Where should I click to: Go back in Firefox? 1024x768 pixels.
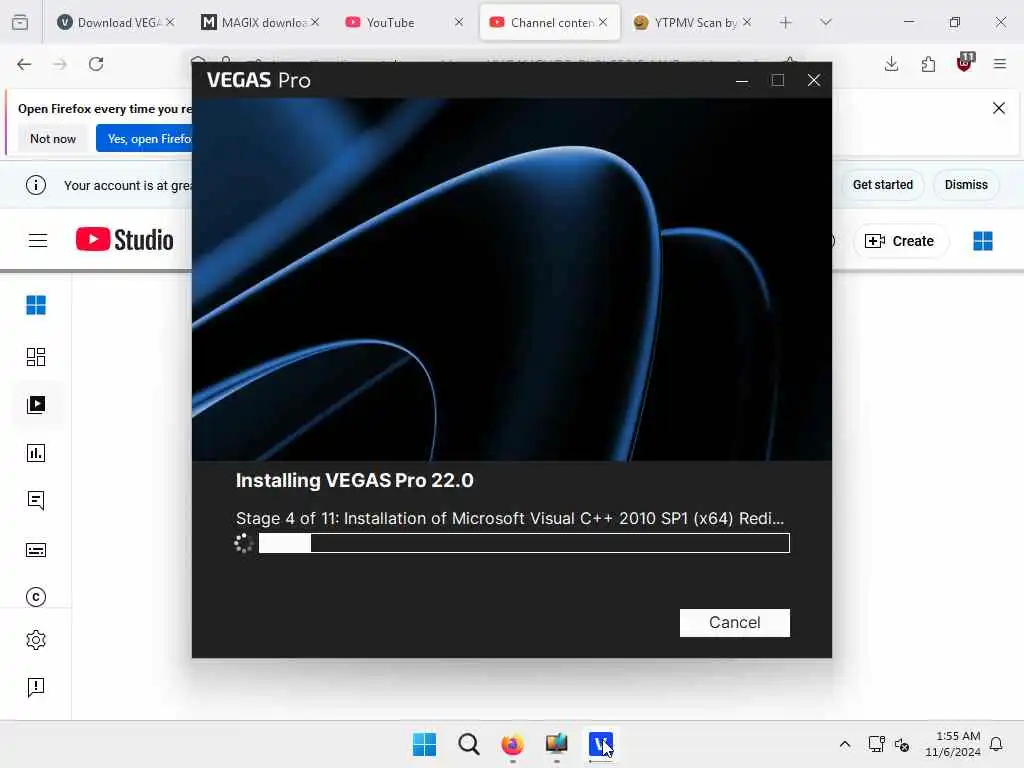(24, 64)
